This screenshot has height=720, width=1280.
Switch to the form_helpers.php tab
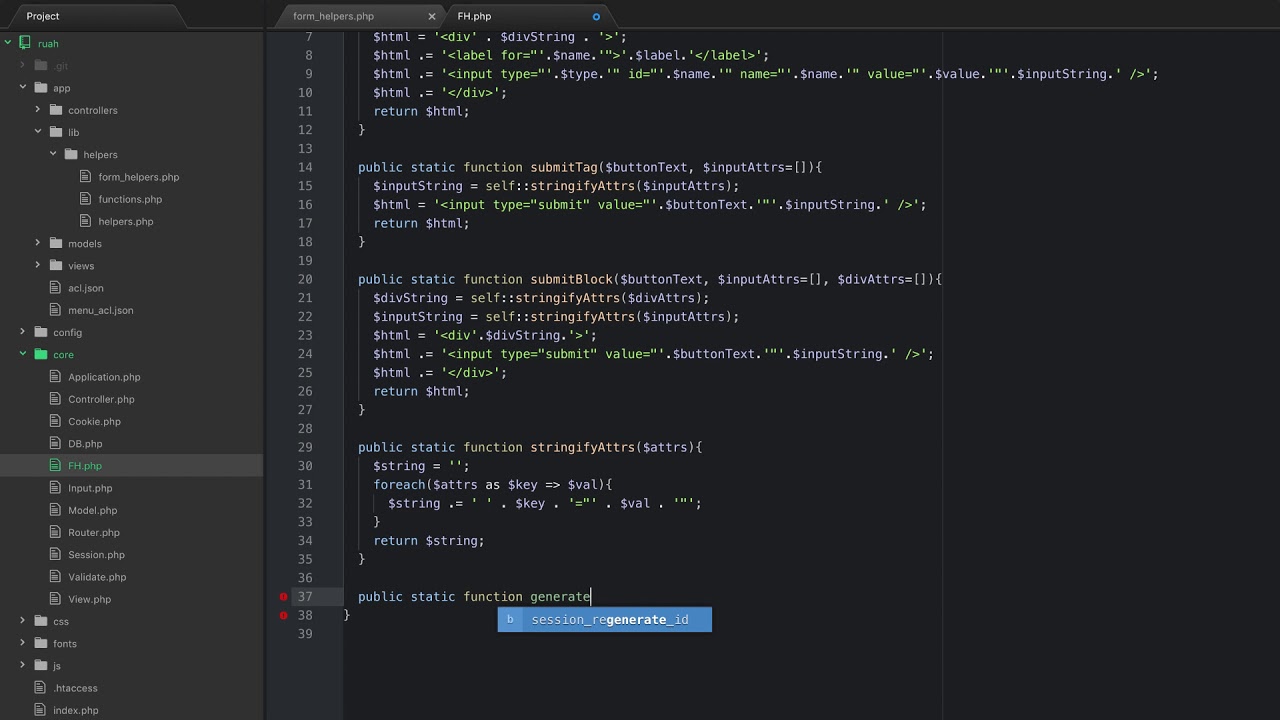(x=333, y=16)
